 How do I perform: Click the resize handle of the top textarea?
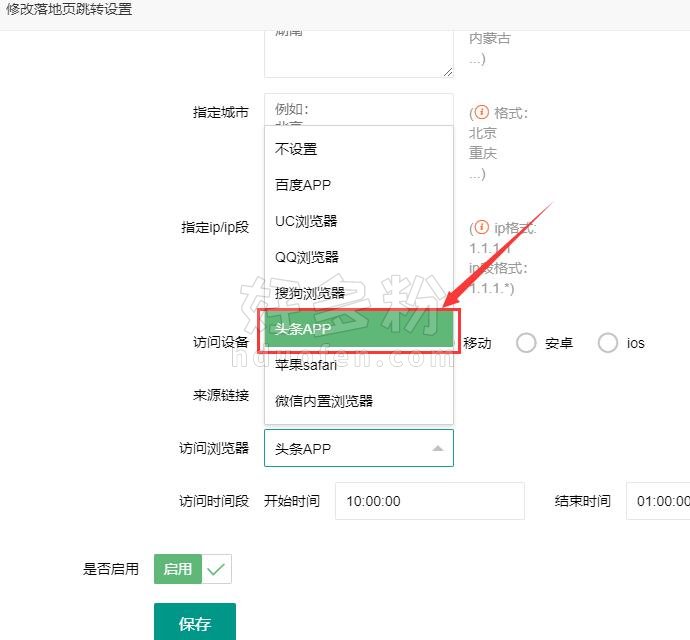[447, 71]
